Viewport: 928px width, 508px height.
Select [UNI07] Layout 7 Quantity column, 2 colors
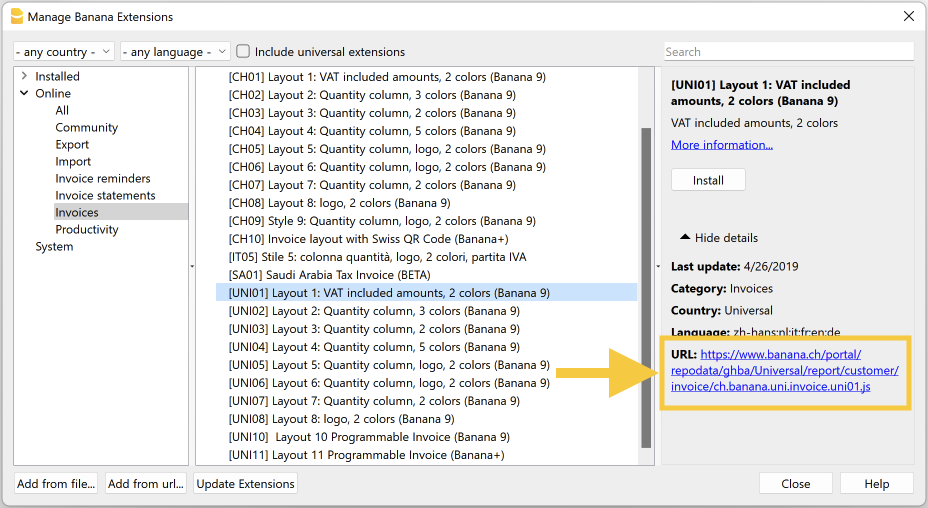(x=374, y=401)
